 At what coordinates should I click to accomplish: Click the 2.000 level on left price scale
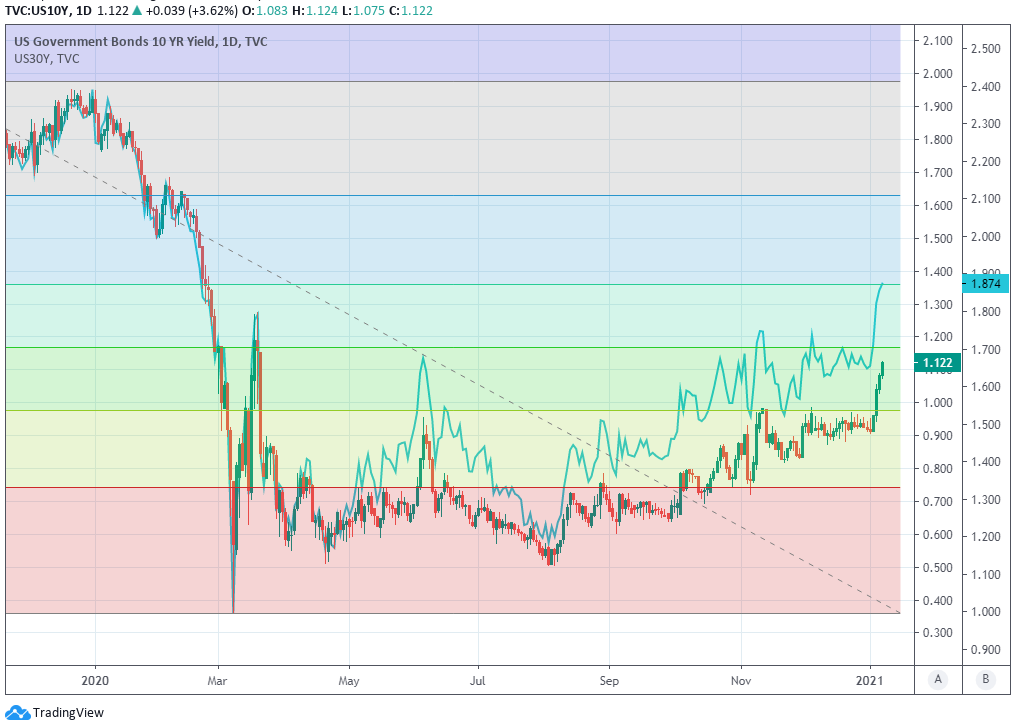tap(937, 74)
